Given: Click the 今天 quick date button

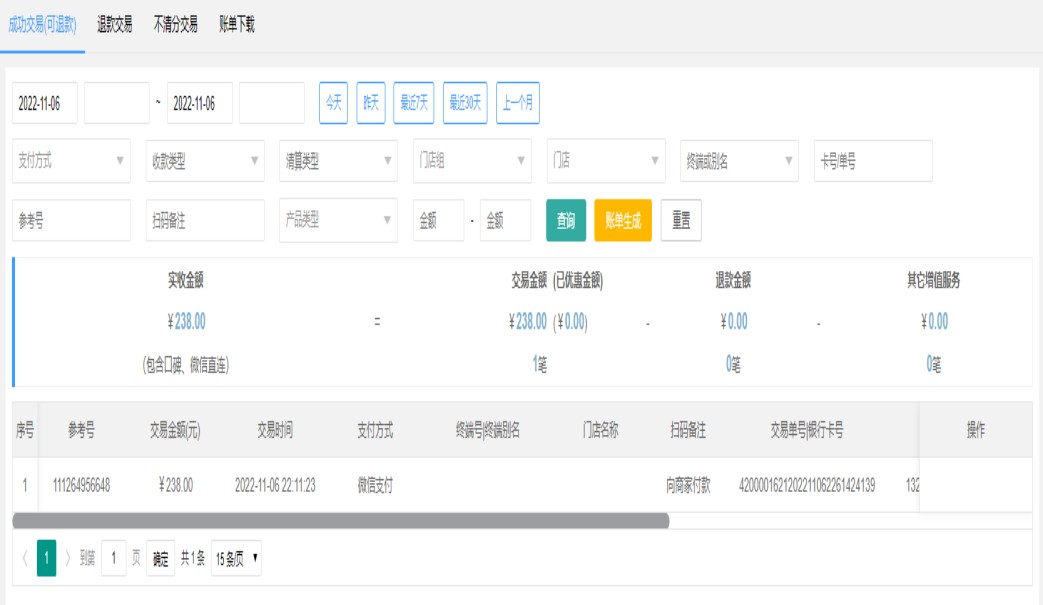Looking at the screenshot, I should click(x=333, y=103).
